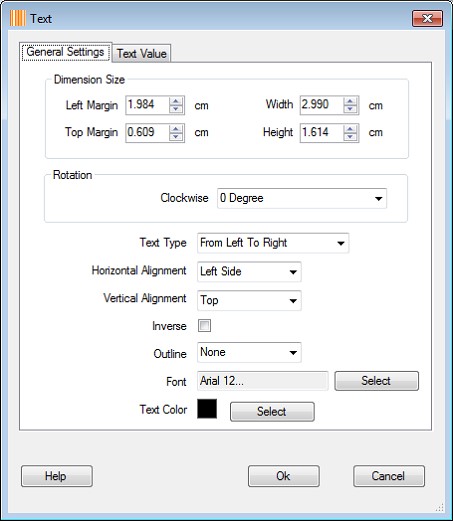Increase Height with up spinner arrow
This screenshot has height=521, width=453.
tap(350, 129)
